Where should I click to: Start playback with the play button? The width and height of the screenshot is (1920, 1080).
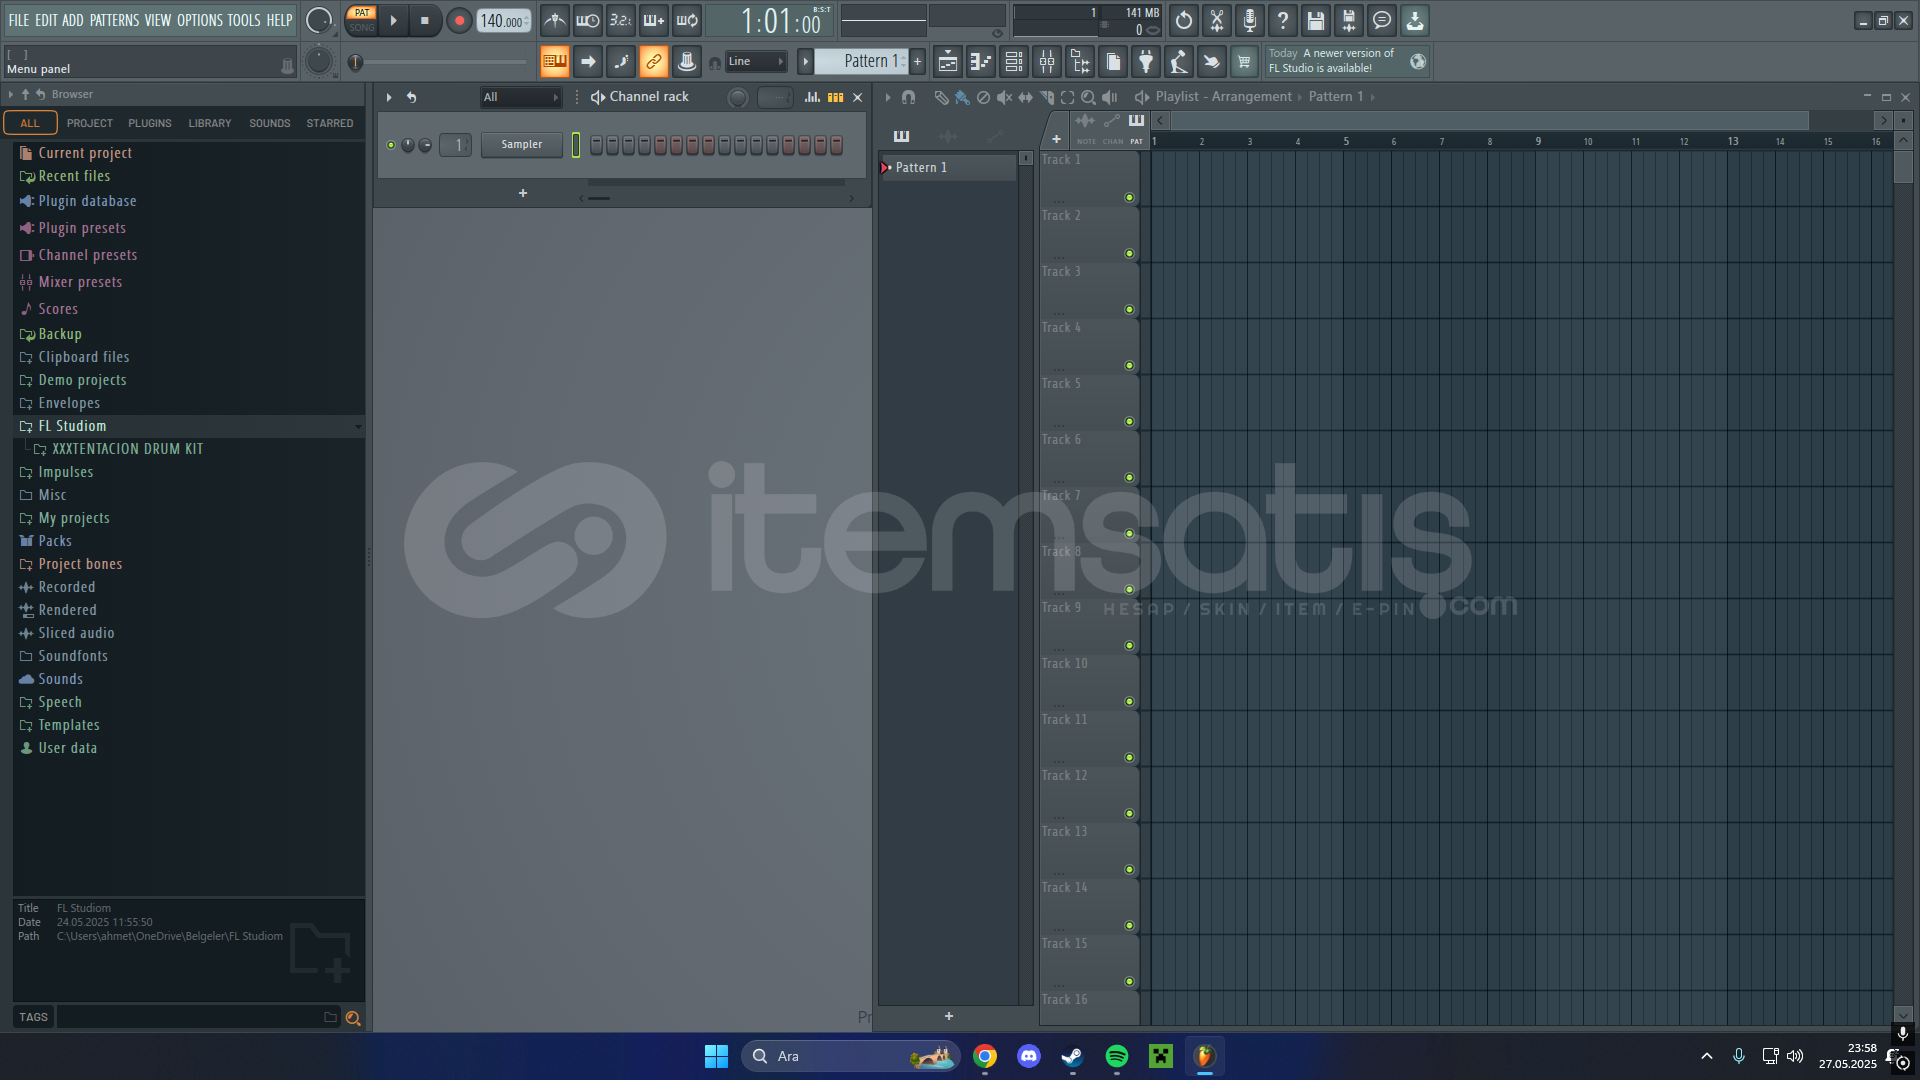(393, 20)
